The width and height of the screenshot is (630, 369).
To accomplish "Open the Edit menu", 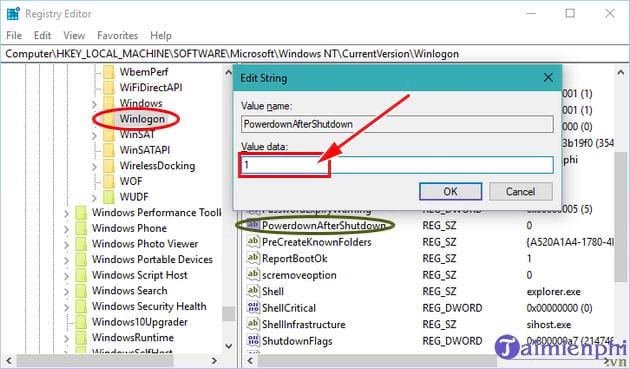I will (42, 35).
